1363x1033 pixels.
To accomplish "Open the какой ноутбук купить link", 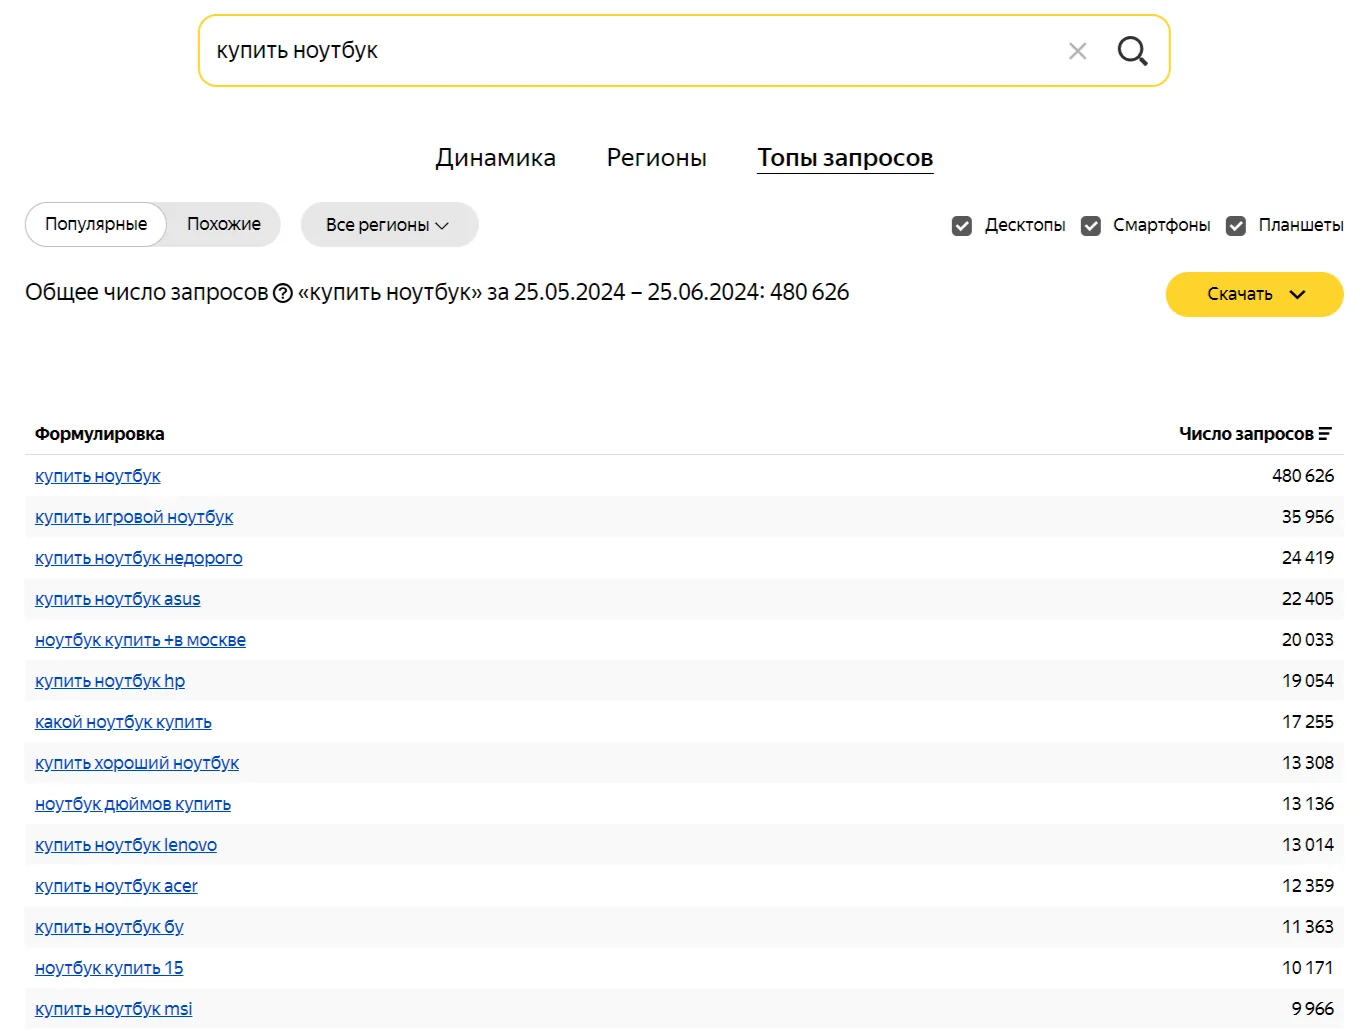I will click(123, 722).
